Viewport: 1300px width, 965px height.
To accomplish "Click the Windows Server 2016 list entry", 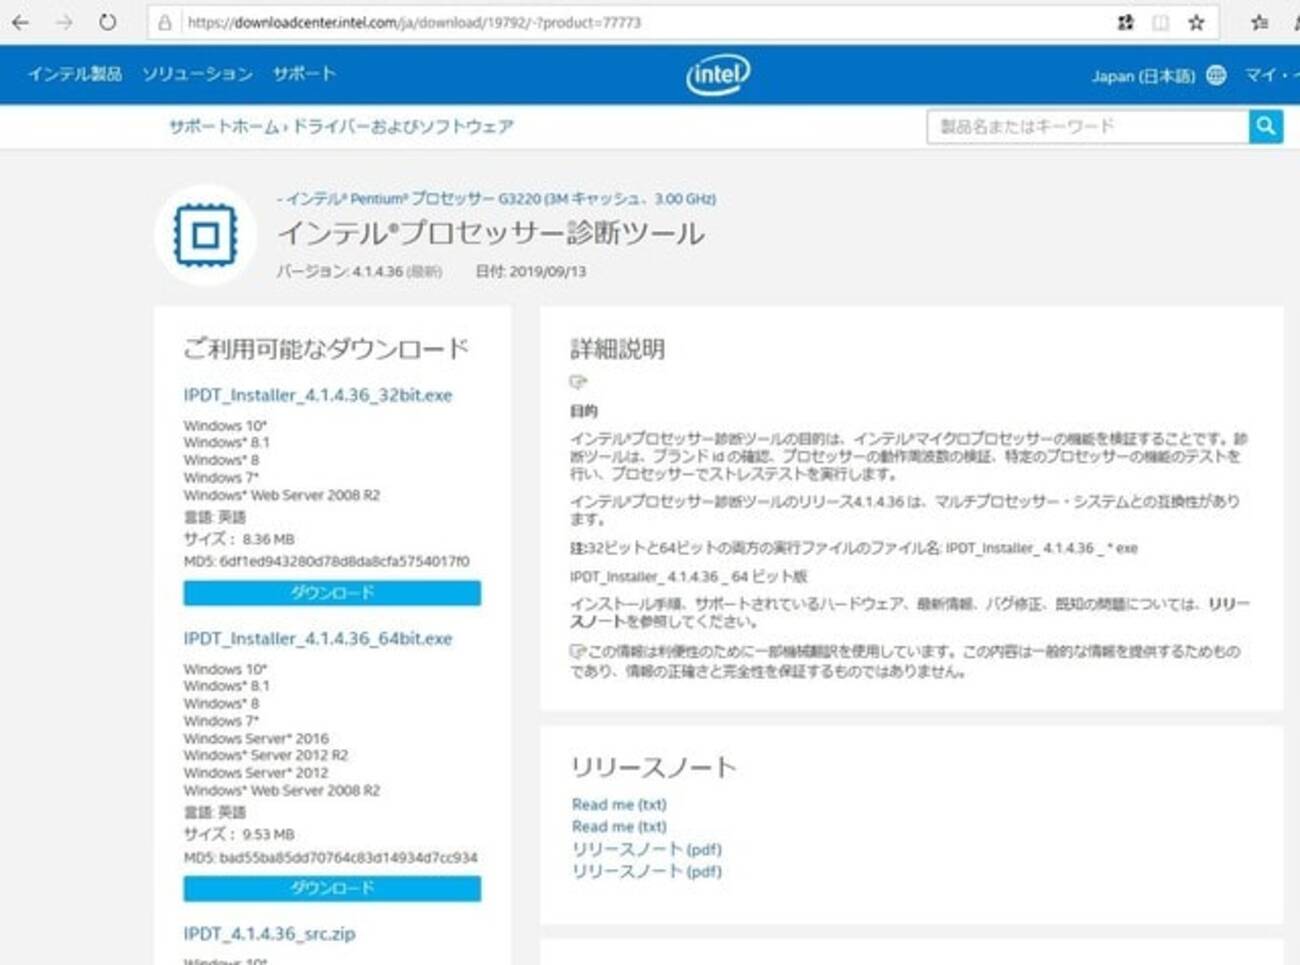I will pos(256,738).
